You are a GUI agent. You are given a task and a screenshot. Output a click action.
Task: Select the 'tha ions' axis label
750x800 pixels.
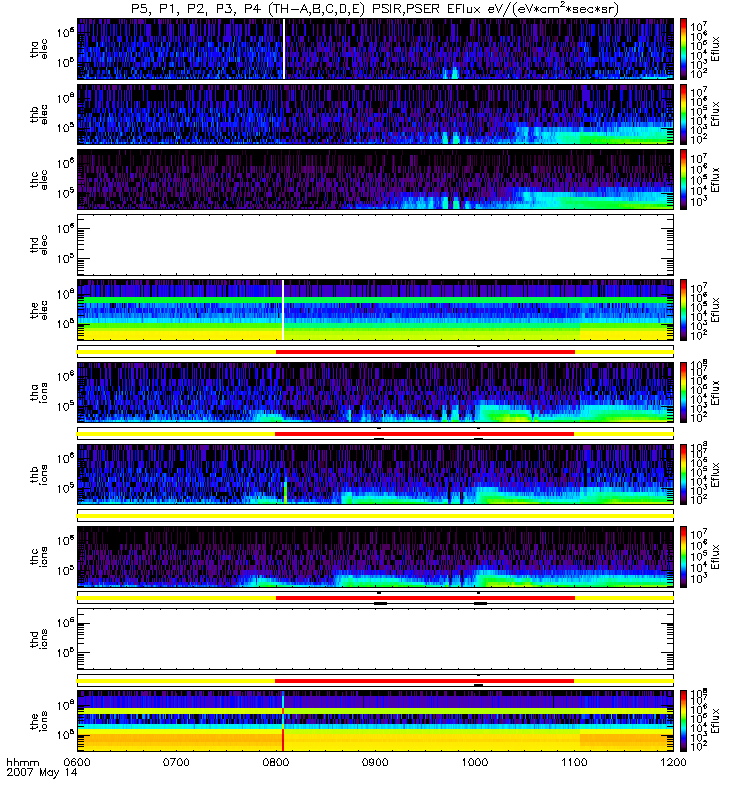[38, 392]
